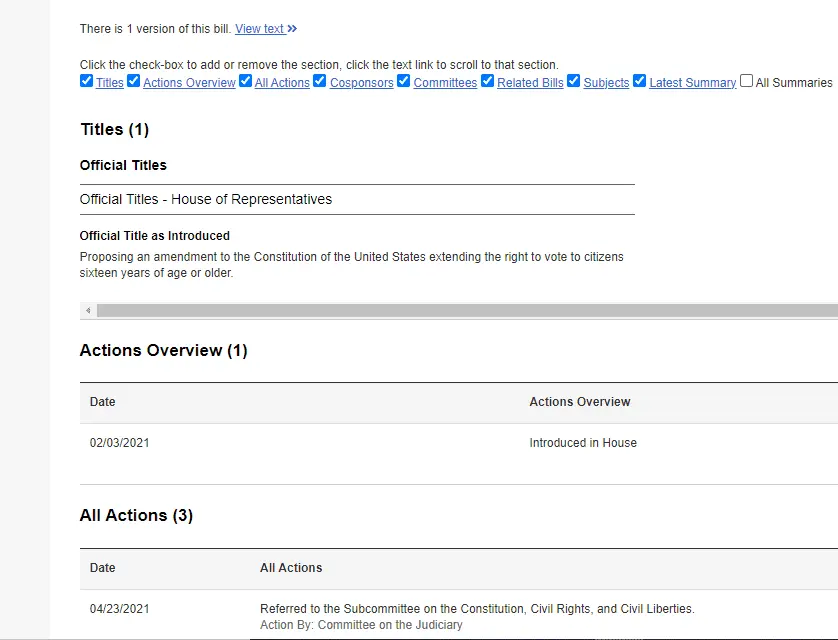
Task: Uncheck the Latest Summary checkbox
Action: click(x=640, y=81)
